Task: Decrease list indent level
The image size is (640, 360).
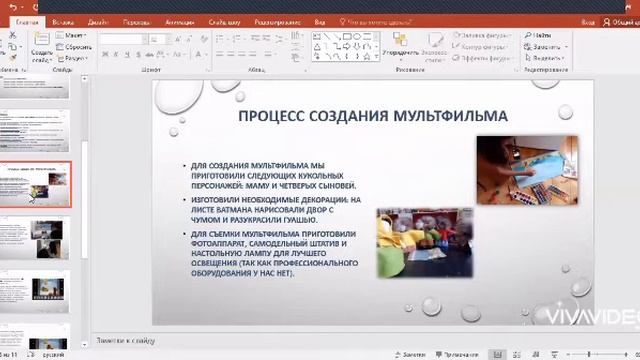Action: (x=256, y=39)
